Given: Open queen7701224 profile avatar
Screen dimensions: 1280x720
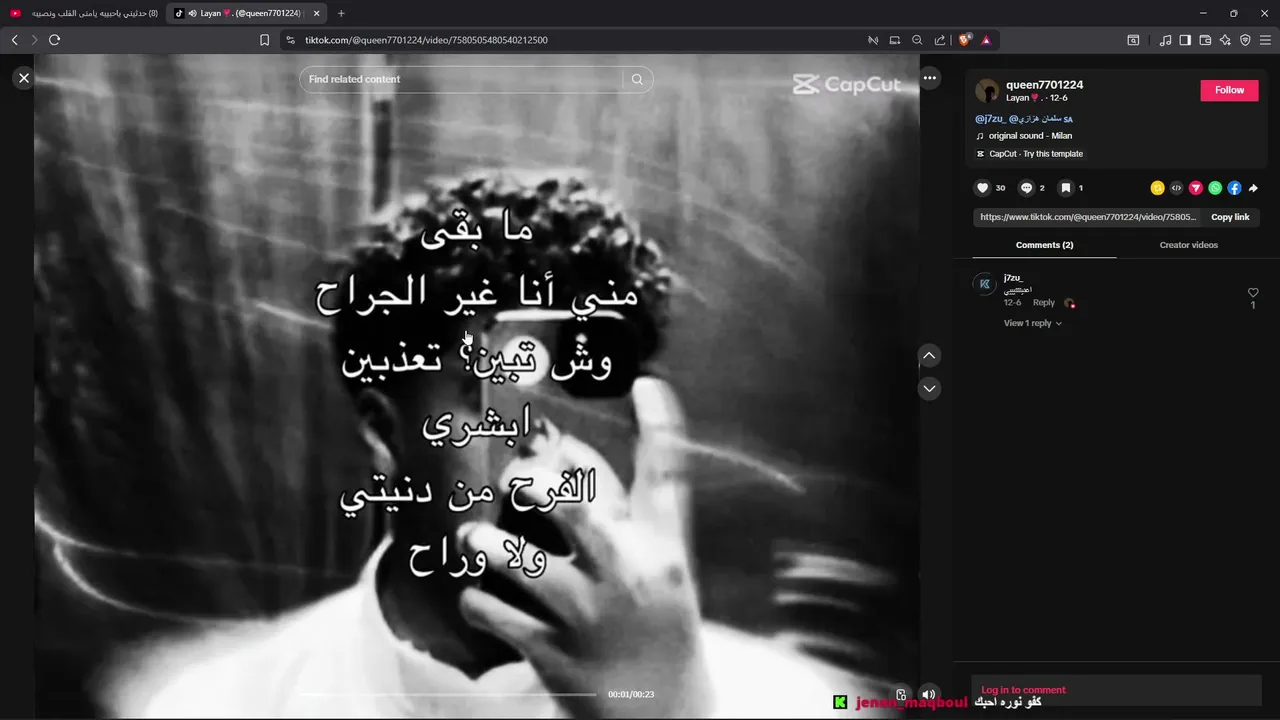Looking at the screenshot, I should pyautogui.click(x=987, y=91).
